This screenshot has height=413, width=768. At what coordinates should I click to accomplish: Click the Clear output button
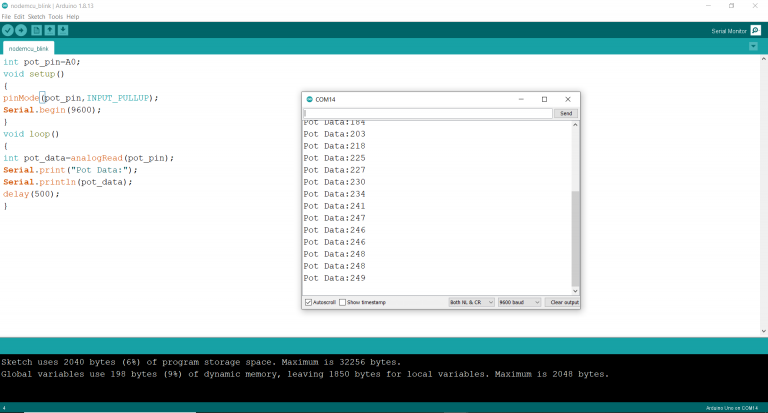[x=563, y=302]
